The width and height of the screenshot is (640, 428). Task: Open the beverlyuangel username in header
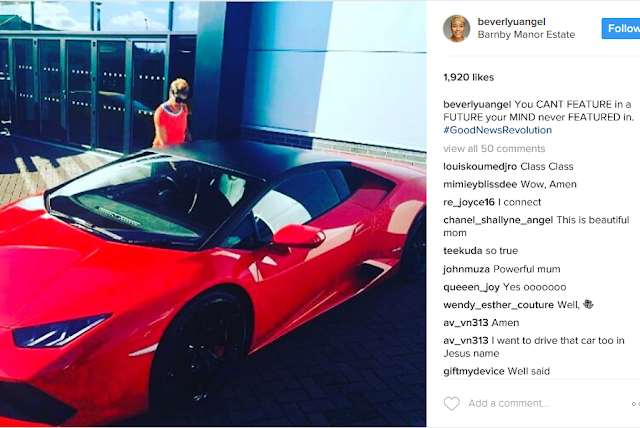tap(511, 22)
